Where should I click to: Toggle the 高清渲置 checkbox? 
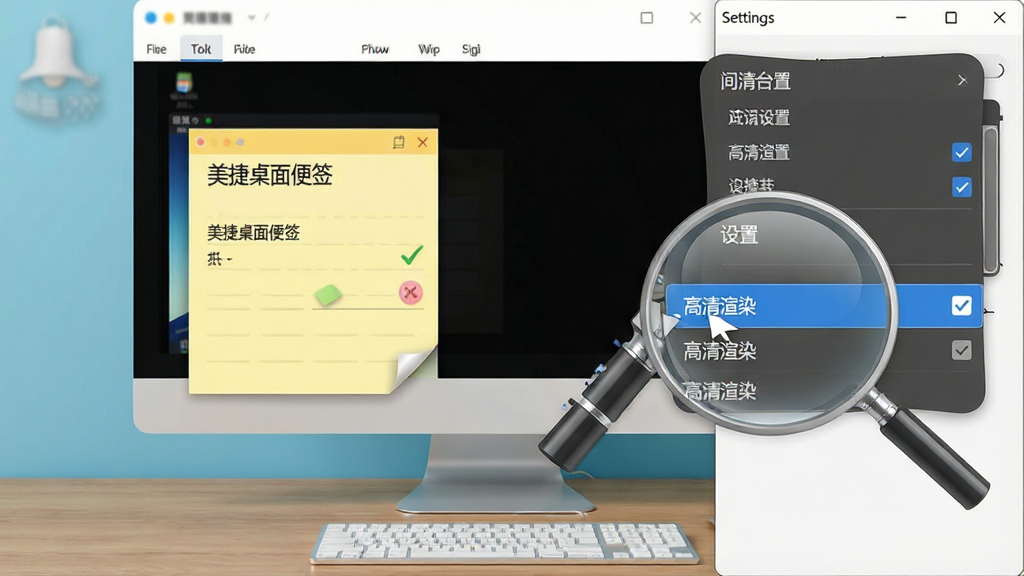point(961,152)
